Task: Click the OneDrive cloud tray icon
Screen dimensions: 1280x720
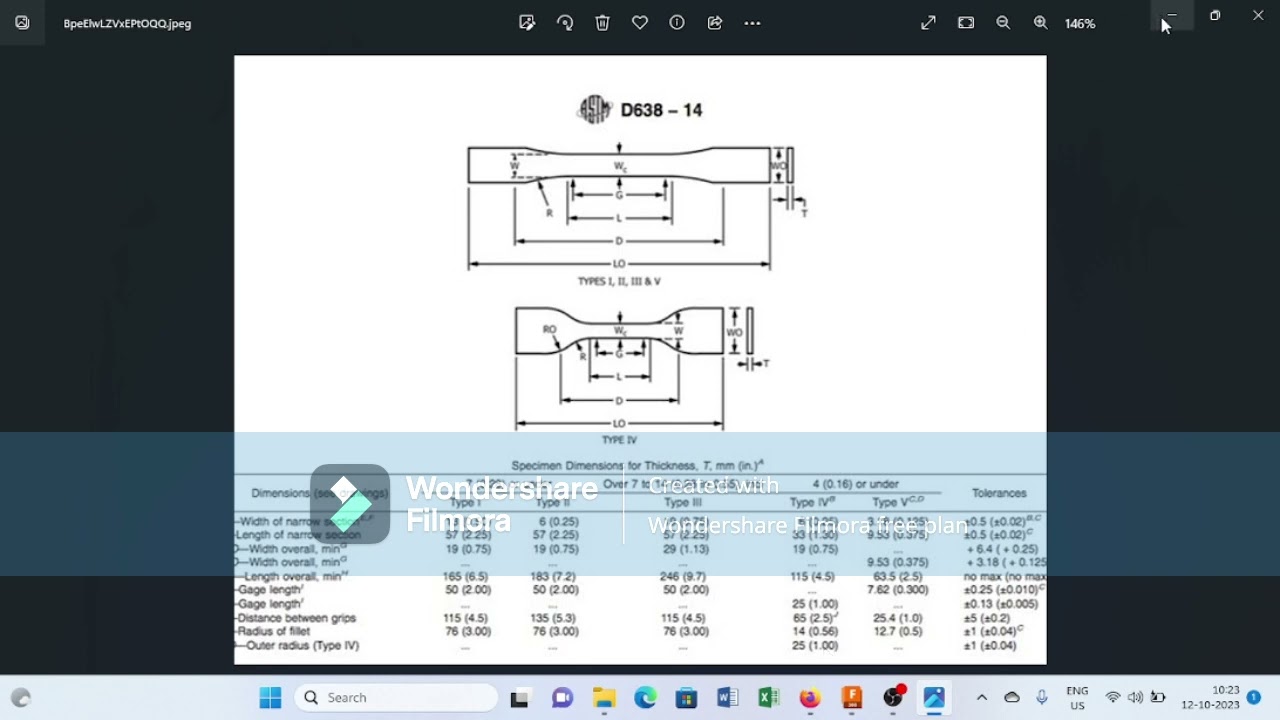Action: tap(1012, 698)
